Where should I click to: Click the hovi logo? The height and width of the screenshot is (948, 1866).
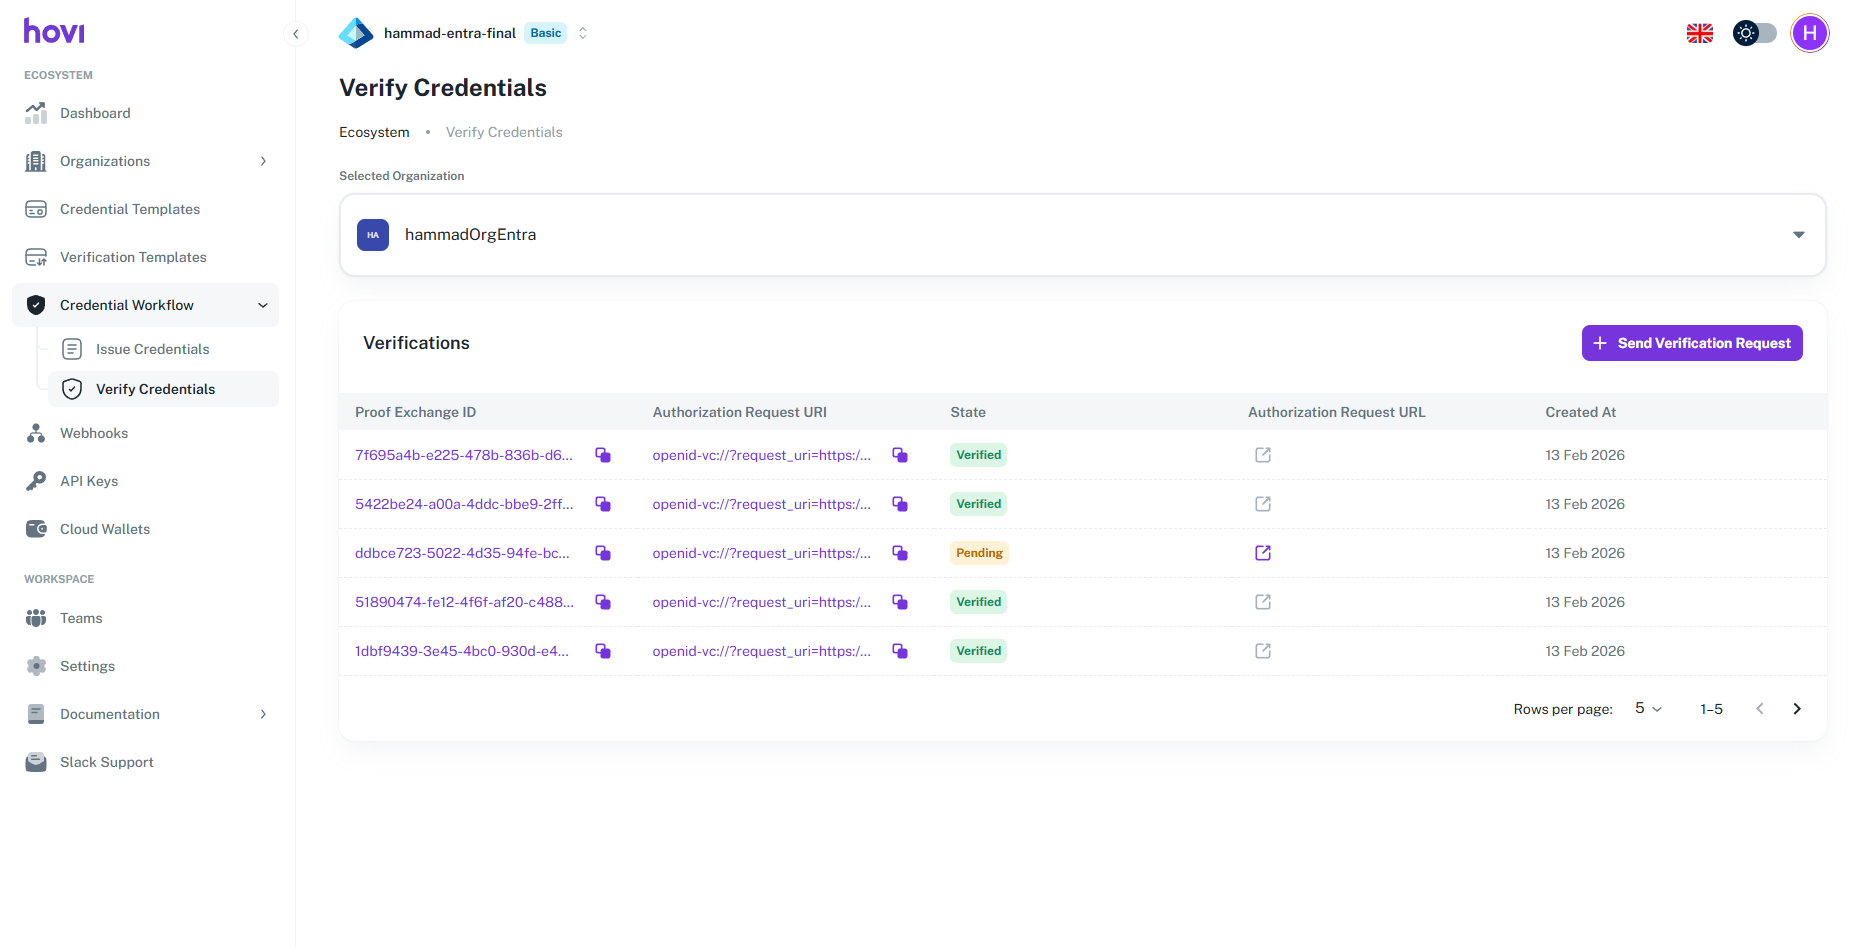tap(54, 32)
